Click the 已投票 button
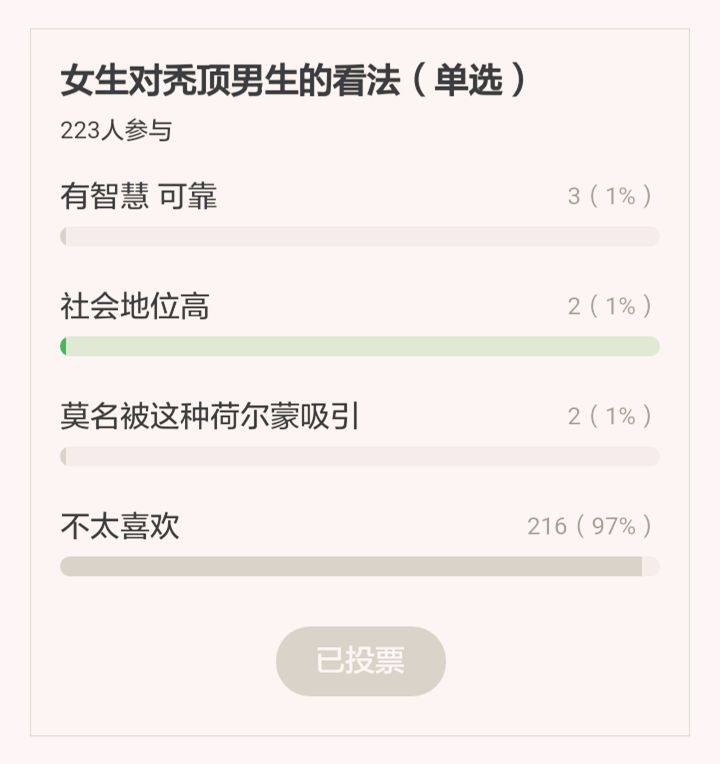Image resolution: width=720 pixels, height=764 pixels. coord(360,661)
